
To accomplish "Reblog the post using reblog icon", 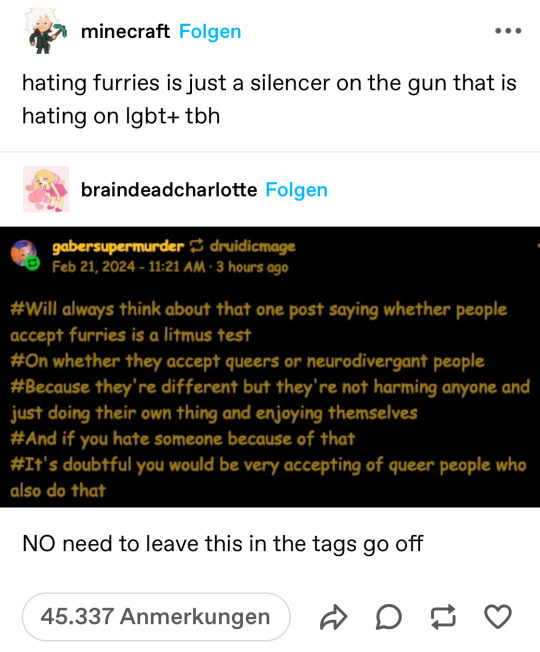I will tap(443, 617).
